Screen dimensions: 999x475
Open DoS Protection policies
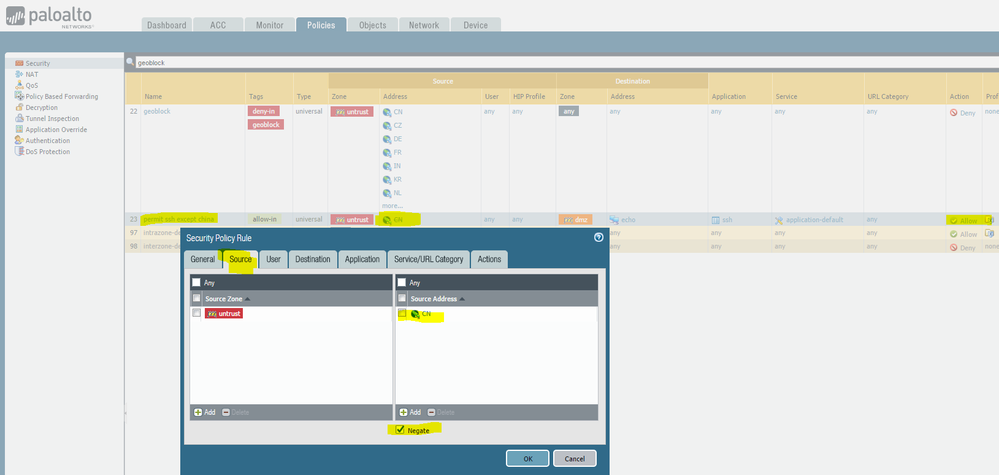(48, 152)
